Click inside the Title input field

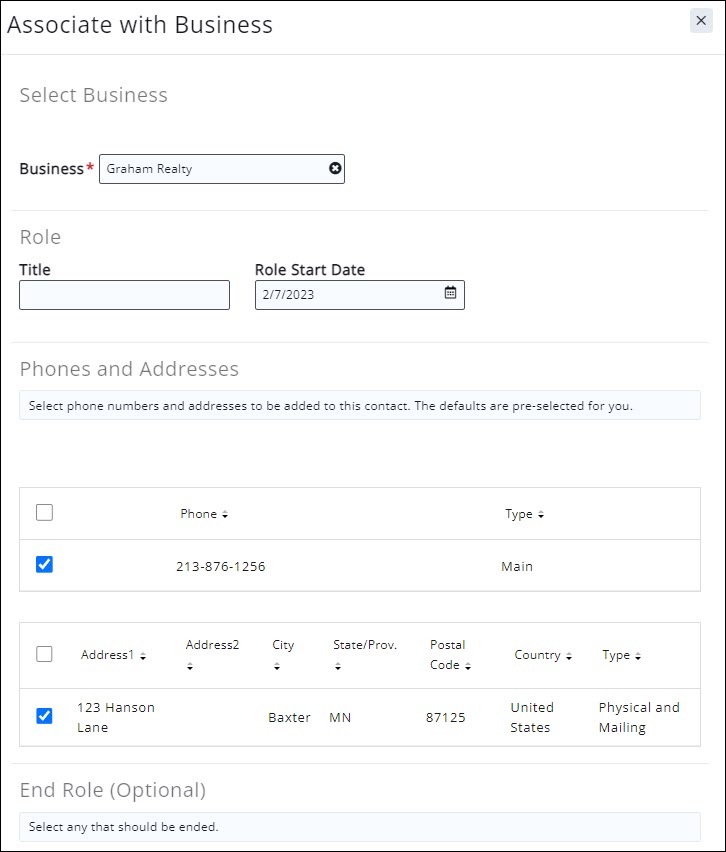point(124,294)
